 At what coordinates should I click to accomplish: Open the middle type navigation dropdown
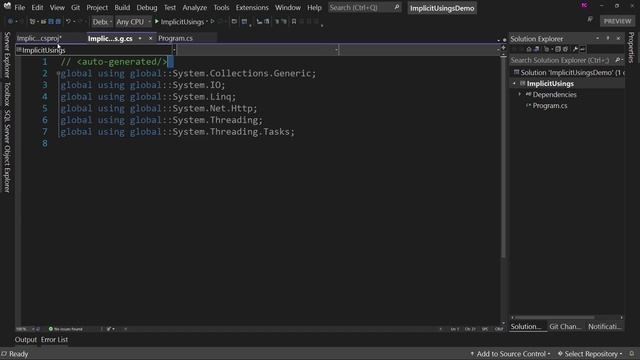point(258,50)
